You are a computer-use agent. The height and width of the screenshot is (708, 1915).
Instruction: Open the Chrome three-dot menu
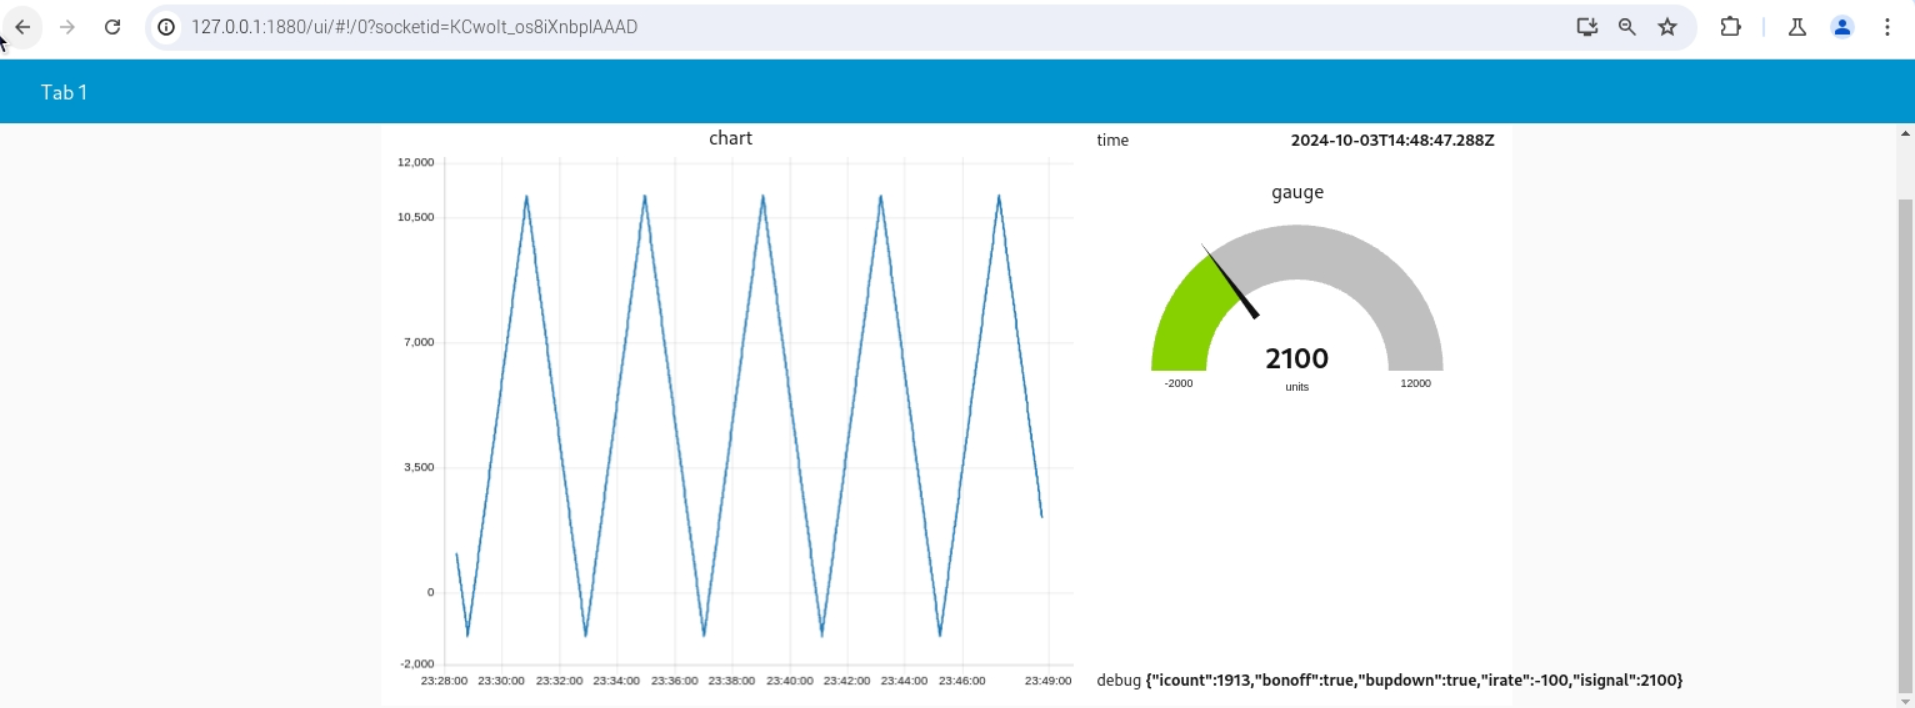tap(1887, 27)
